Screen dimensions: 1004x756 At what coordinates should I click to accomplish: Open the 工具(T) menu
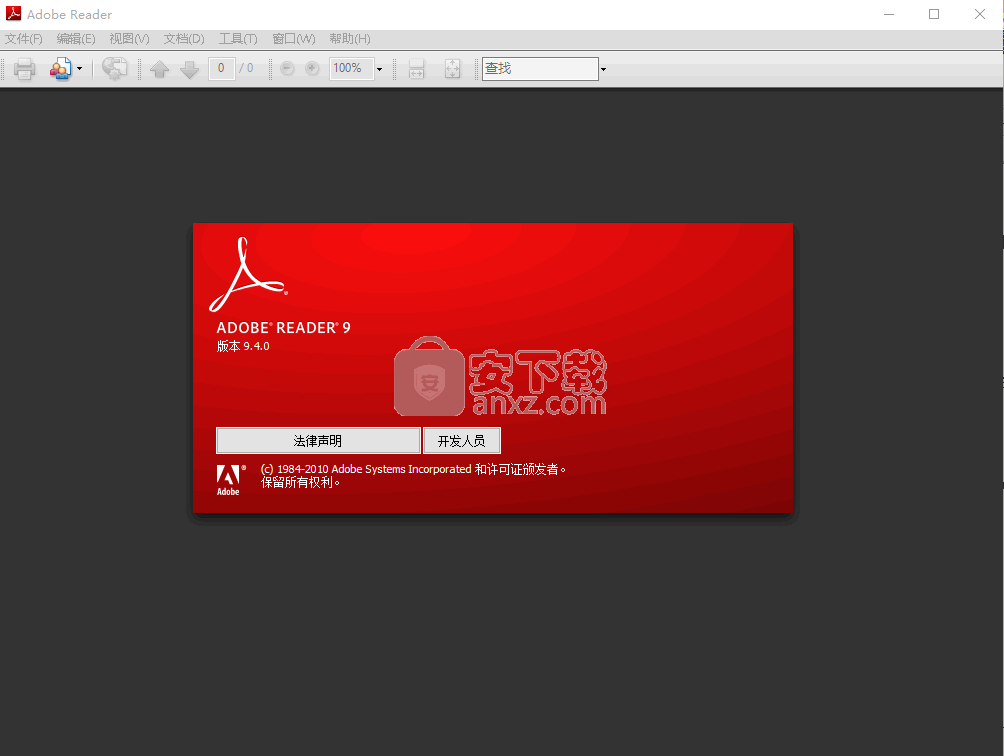pos(238,39)
